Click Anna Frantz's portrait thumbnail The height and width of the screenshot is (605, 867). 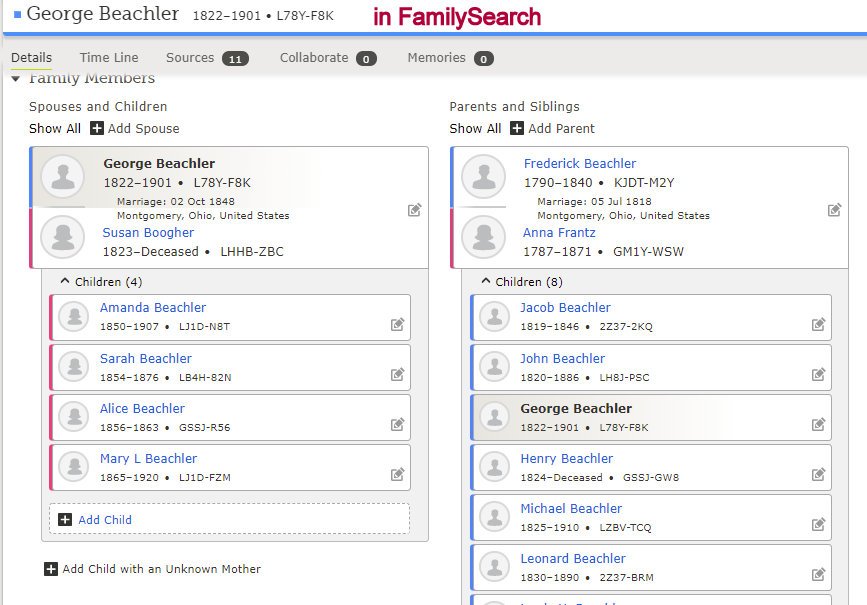483,236
